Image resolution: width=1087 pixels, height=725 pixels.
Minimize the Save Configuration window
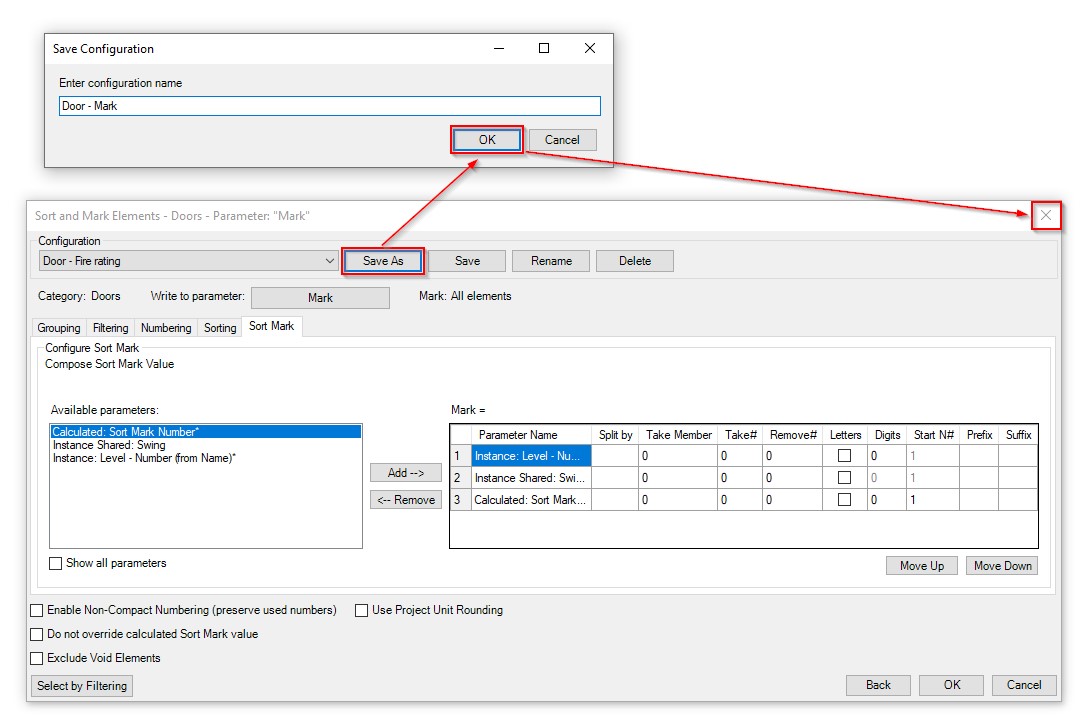point(498,49)
